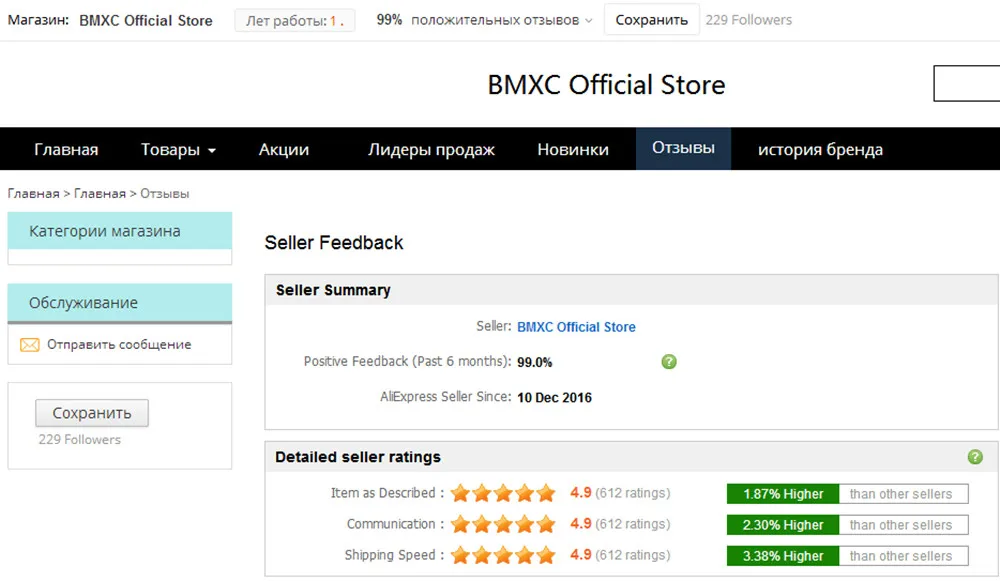Viewport: 1000px width, 581px height.
Task: Click the 4.9 score for Shipping Speed
Action: tap(580, 554)
